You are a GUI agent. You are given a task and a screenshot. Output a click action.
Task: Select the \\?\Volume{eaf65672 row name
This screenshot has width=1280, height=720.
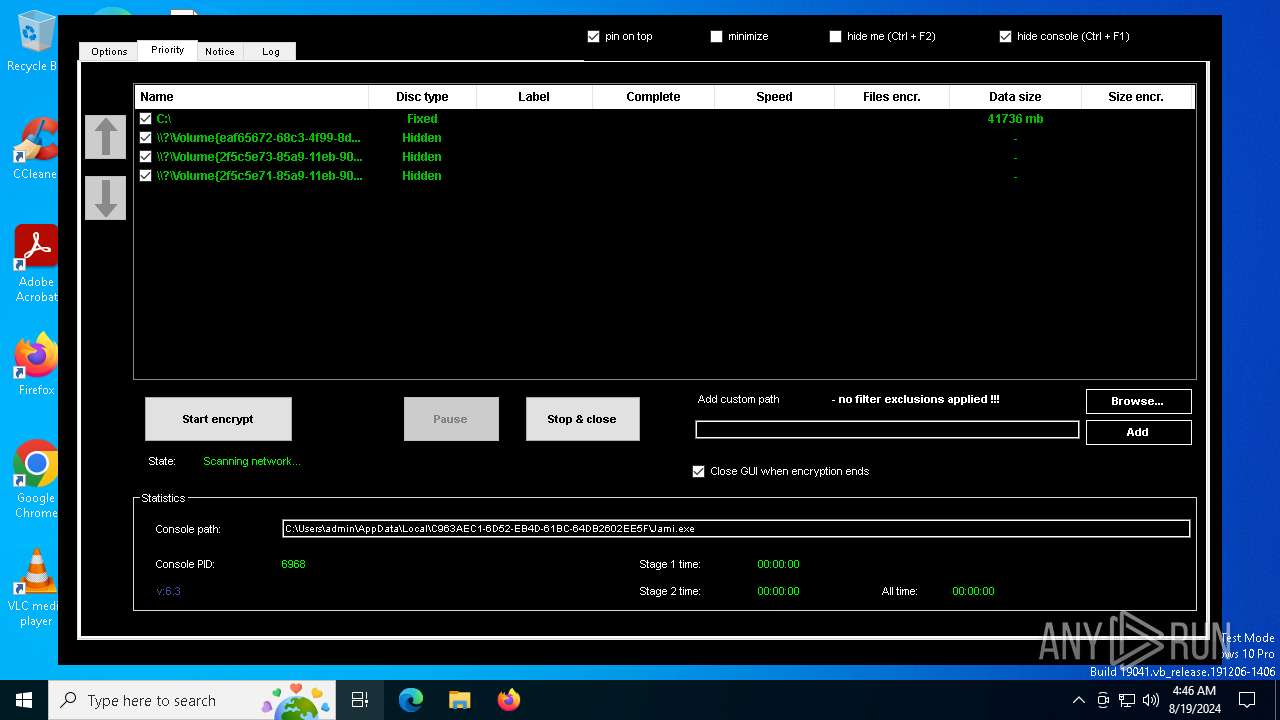click(x=259, y=137)
